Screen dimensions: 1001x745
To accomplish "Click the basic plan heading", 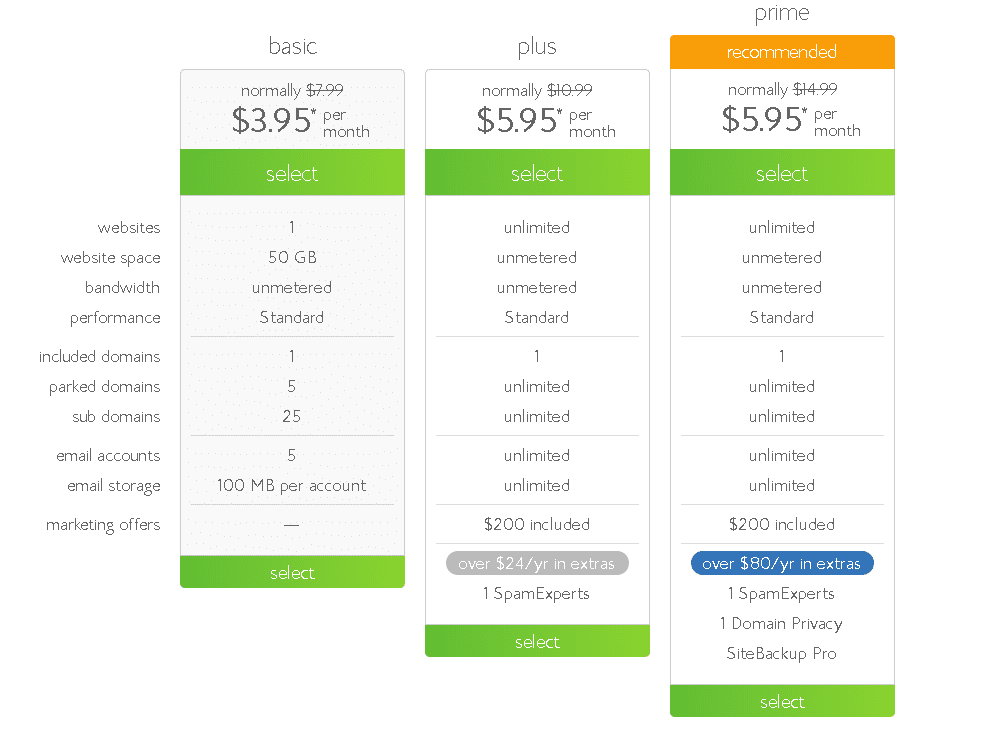I will (292, 46).
